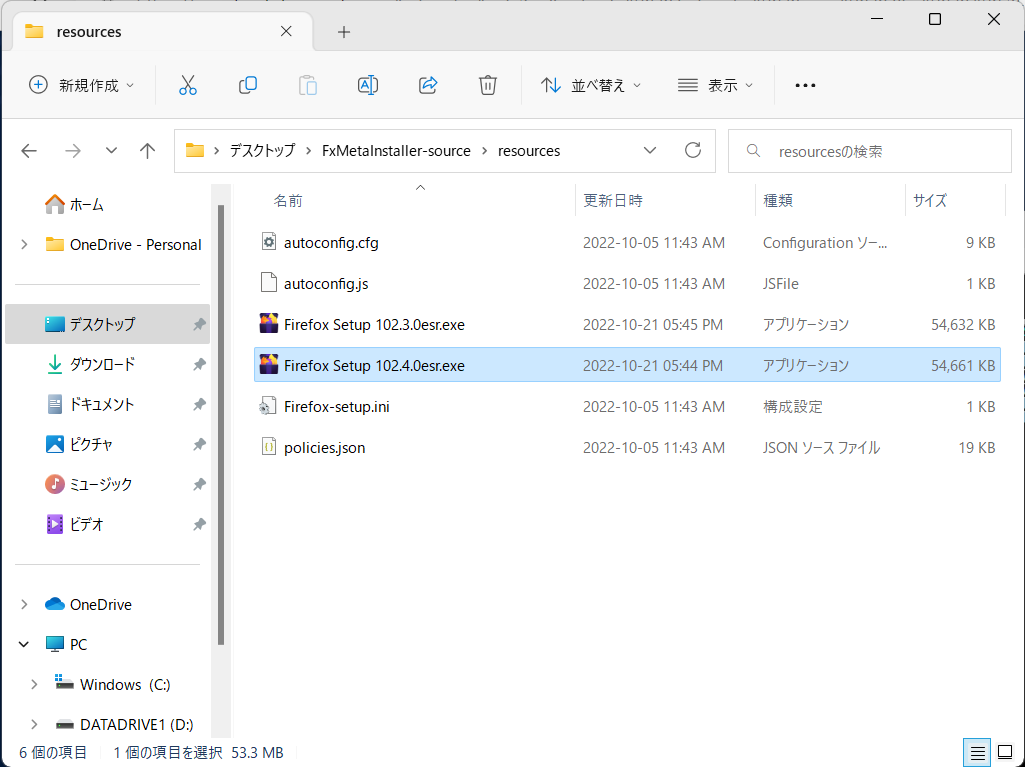This screenshot has width=1025, height=767.
Task: Click FxMetaInstaller-source in the breadcrumb
Action: point(396,150)
